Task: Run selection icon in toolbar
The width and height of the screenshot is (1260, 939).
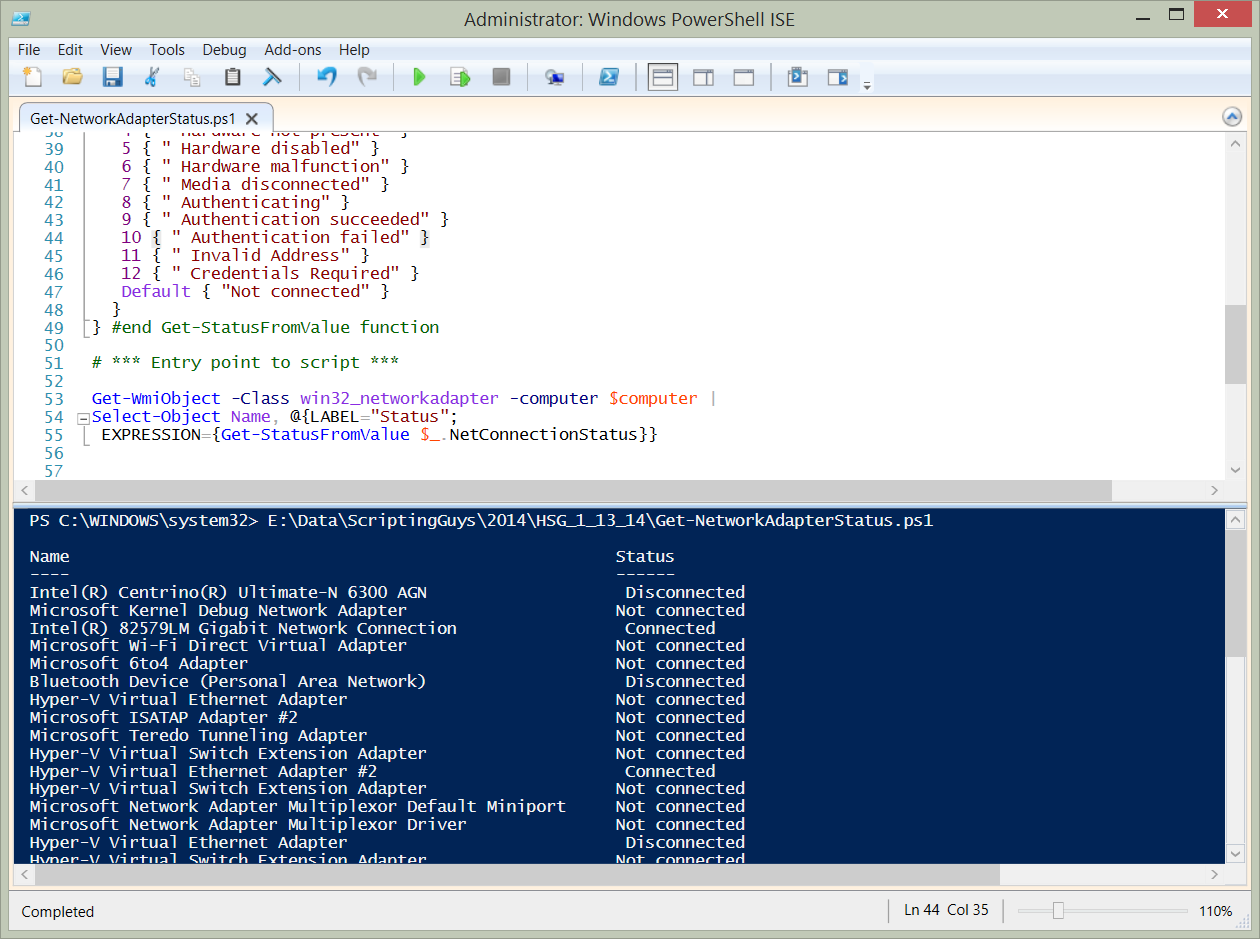Action: (x=460, y=77)
